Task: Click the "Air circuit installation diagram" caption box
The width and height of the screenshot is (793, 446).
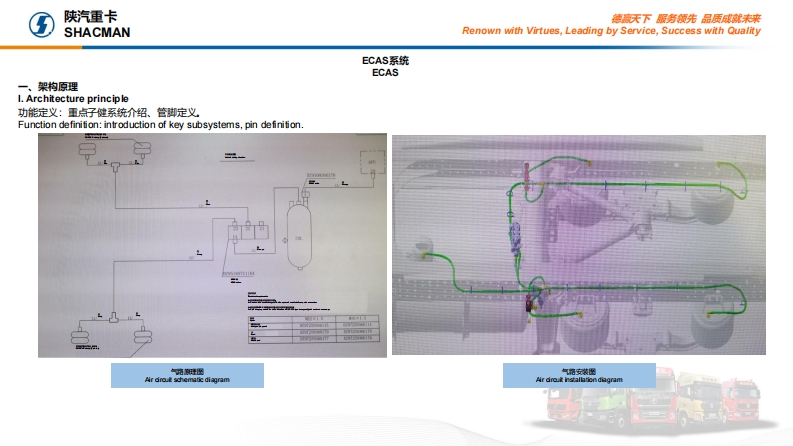Action: tap(578, 376)
